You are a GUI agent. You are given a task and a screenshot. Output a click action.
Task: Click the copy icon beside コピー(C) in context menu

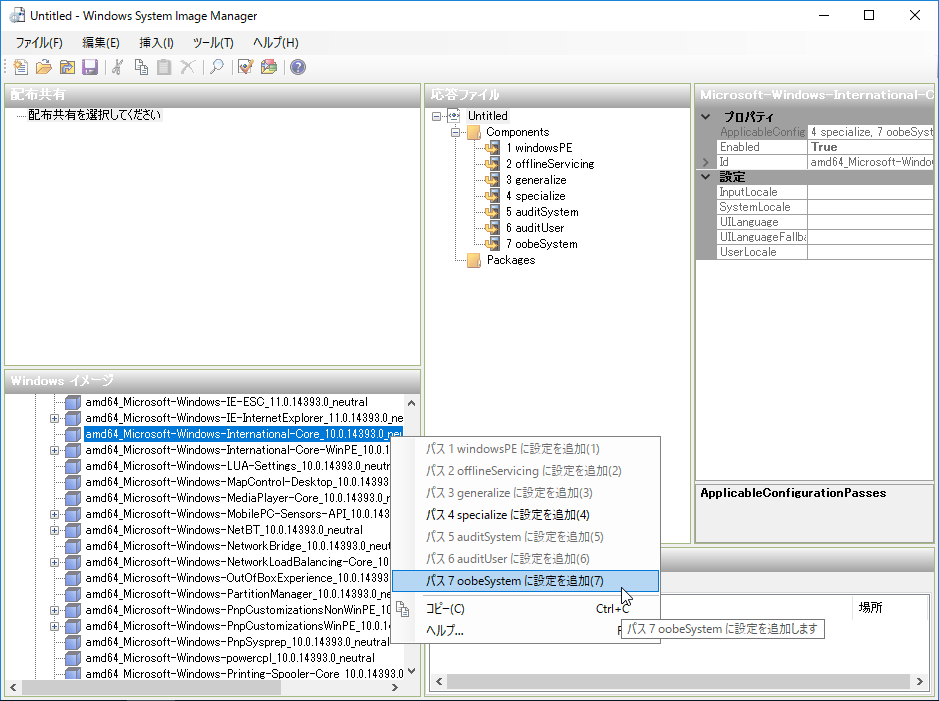click(403, 609)
